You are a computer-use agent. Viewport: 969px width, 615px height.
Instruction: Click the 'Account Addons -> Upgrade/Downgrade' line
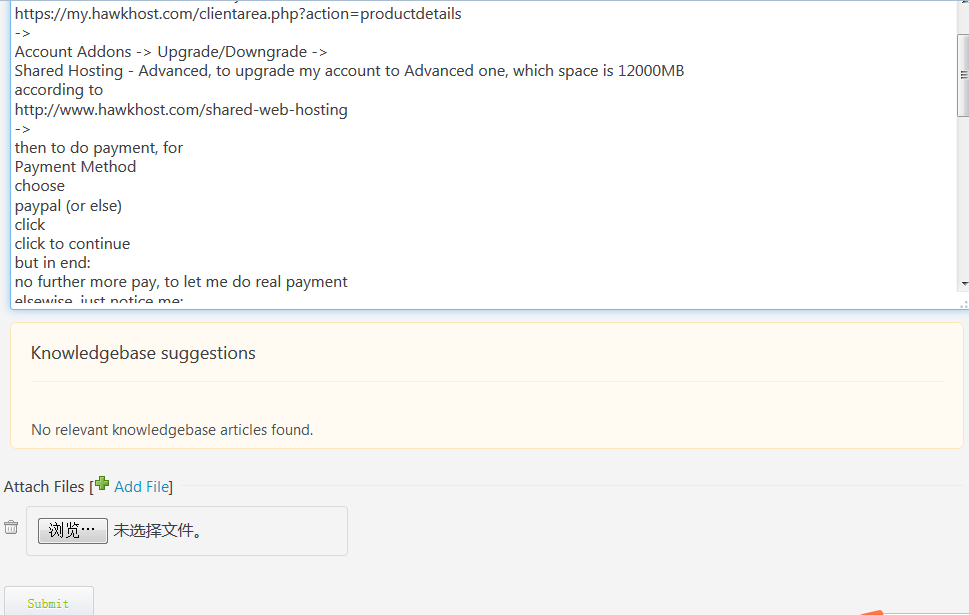pos(171,52)
